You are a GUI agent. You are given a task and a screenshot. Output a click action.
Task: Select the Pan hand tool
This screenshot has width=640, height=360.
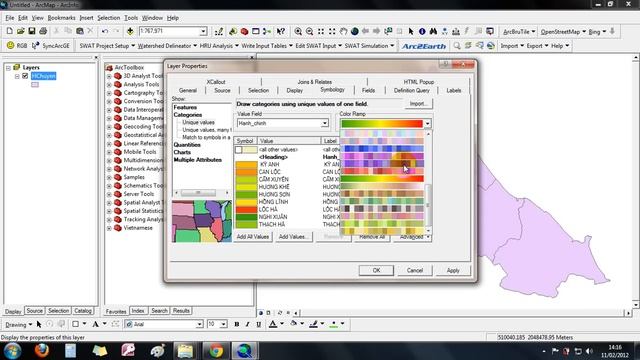pos(343,31)
